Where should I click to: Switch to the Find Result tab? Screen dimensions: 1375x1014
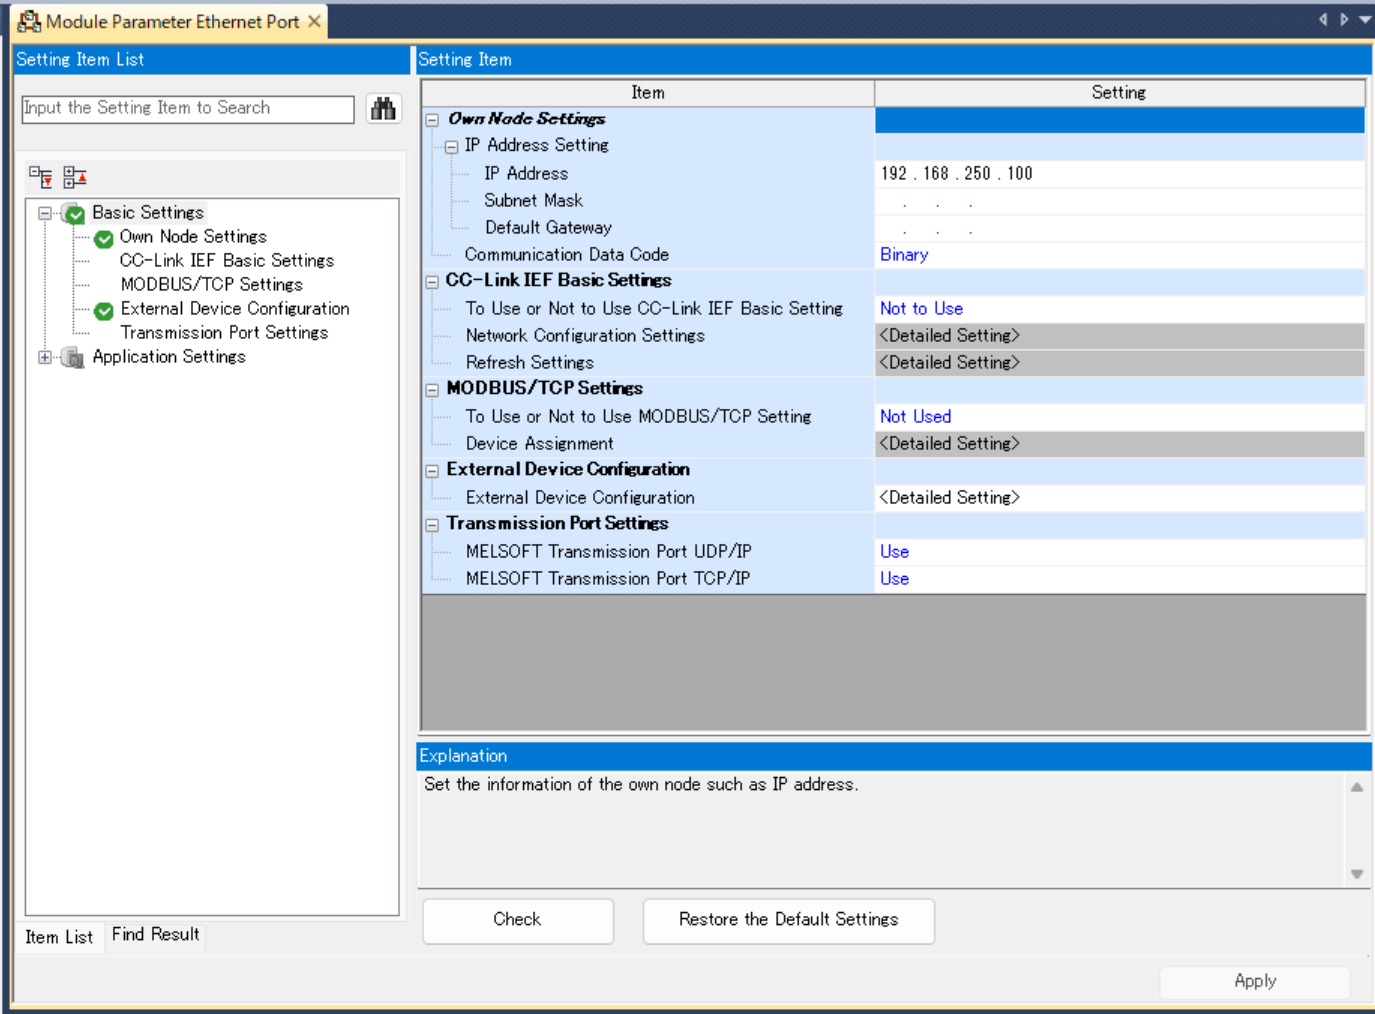coord(156,934)
